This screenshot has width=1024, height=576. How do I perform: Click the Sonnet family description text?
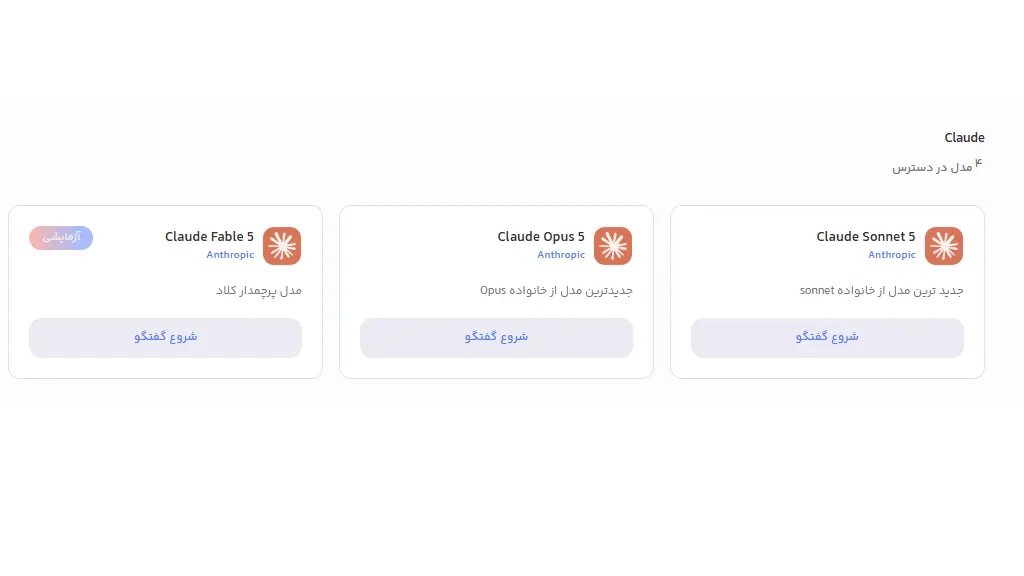tap(882, 291)
